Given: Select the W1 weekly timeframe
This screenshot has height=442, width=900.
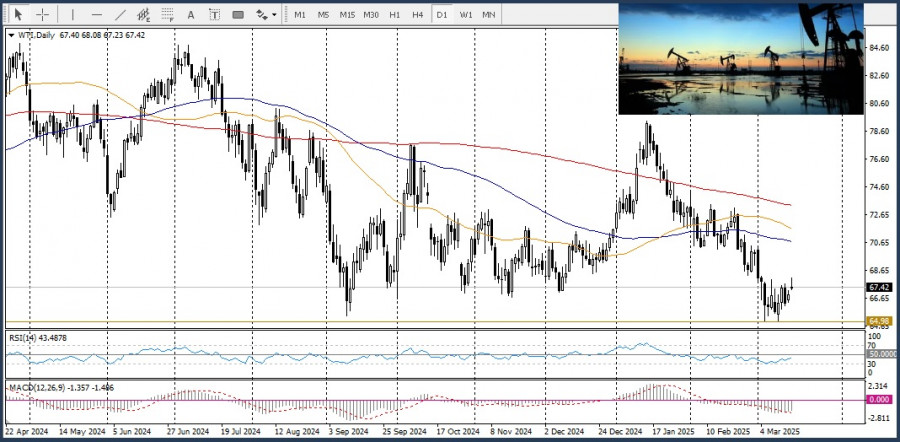Looking at the screenshot, I should (x=466, y=15).
